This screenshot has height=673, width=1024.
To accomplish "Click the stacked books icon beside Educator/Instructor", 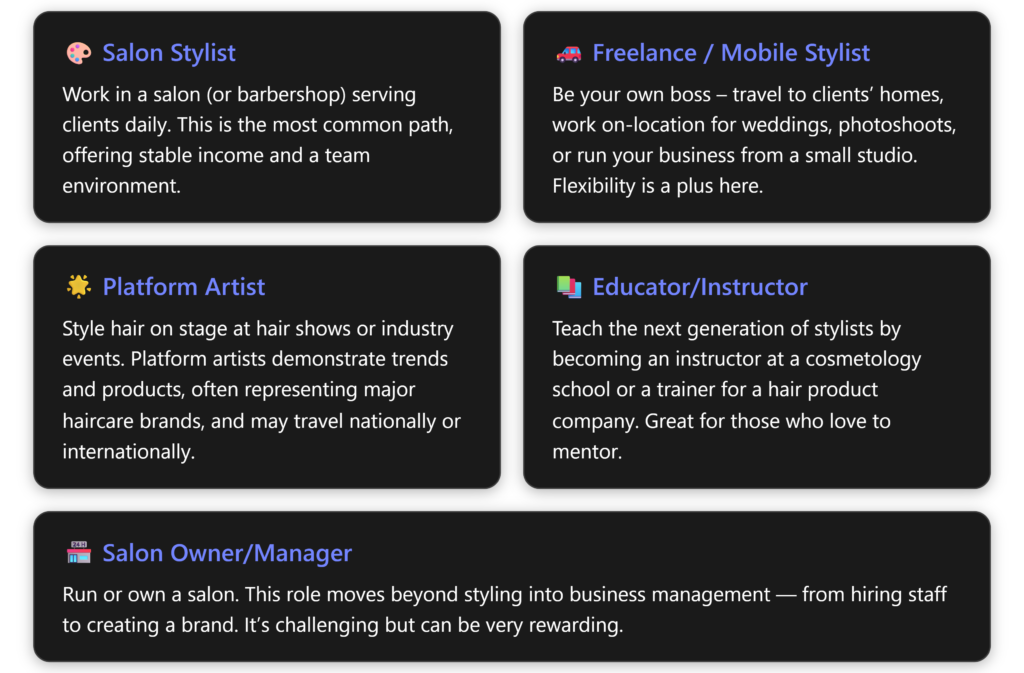I will [x=568, y=288].
